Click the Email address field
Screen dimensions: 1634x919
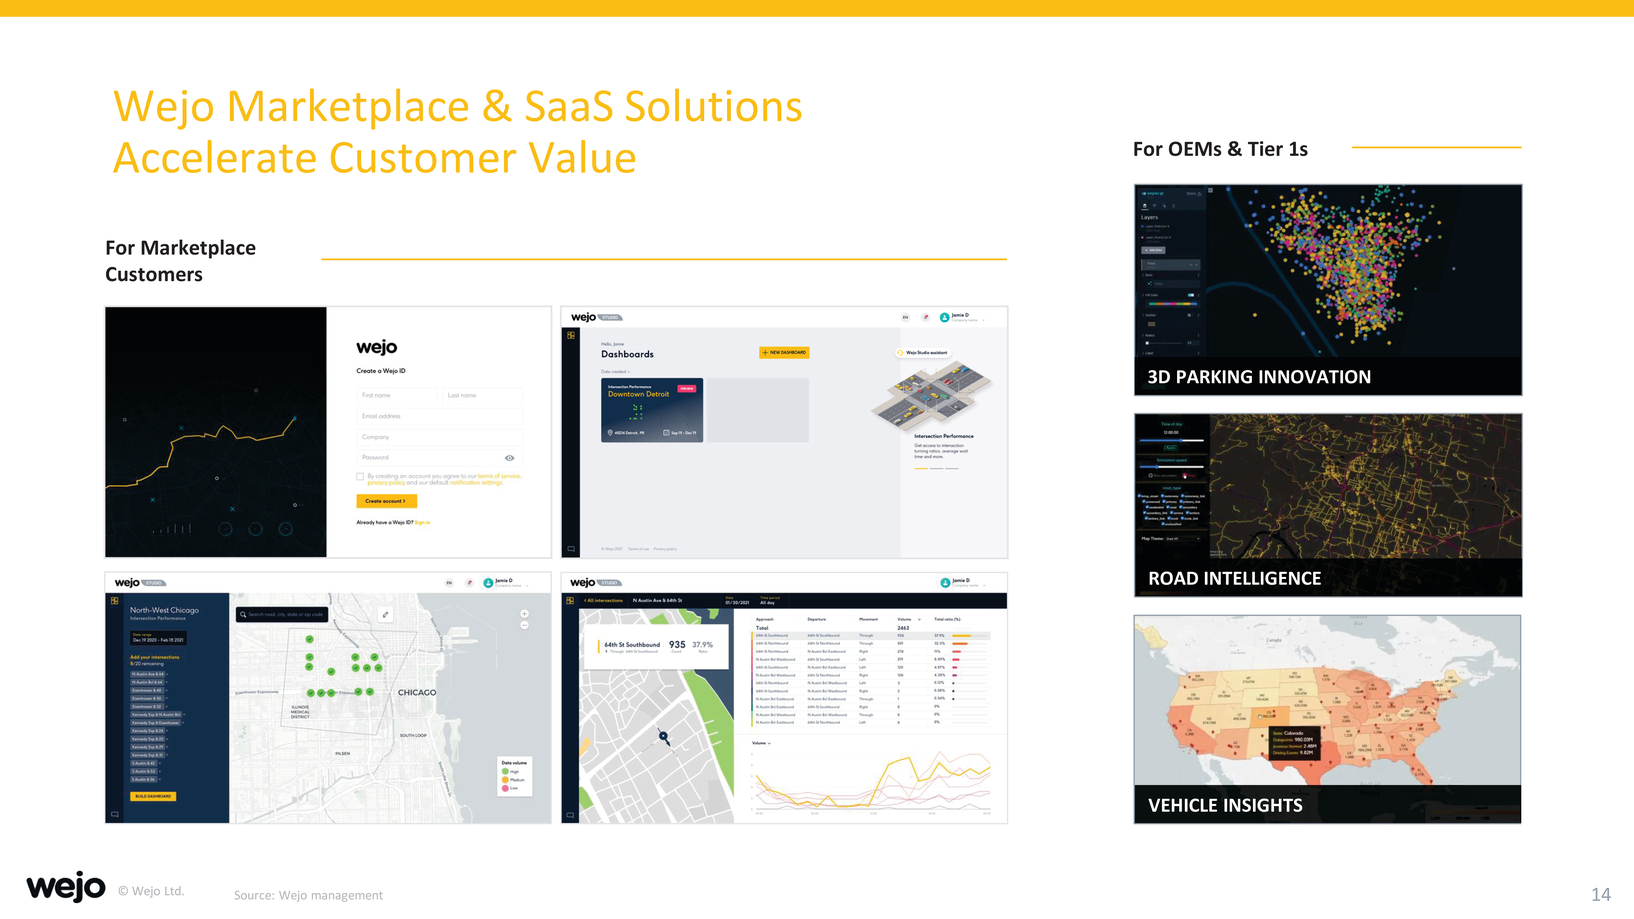[x=440, y=416]
